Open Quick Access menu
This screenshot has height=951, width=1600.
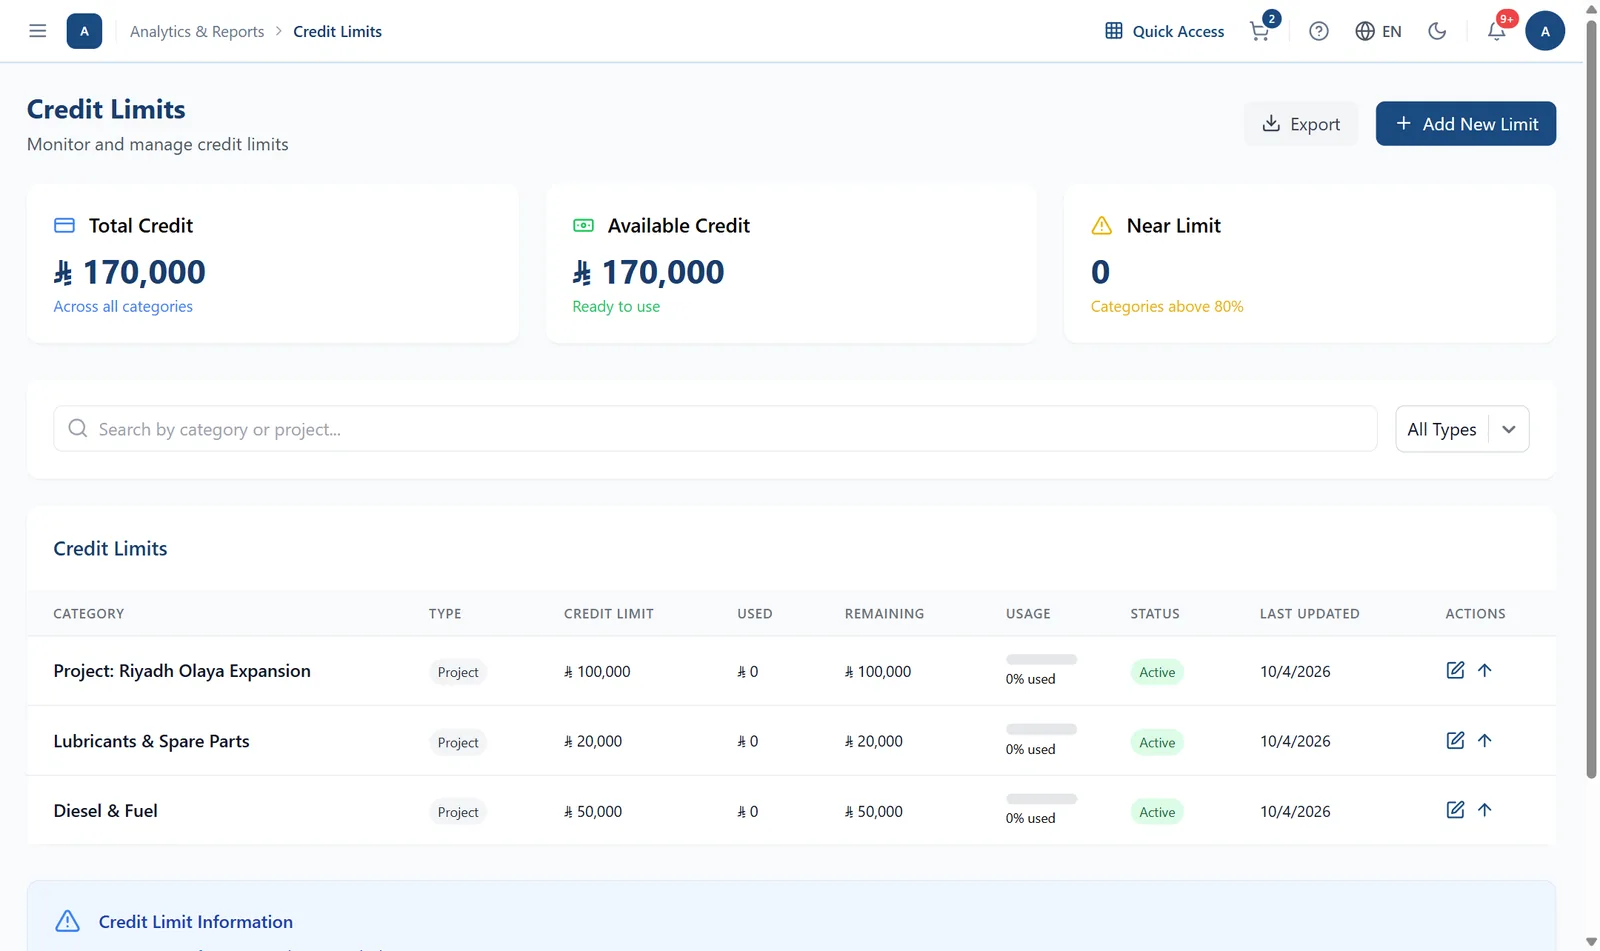1164,31
